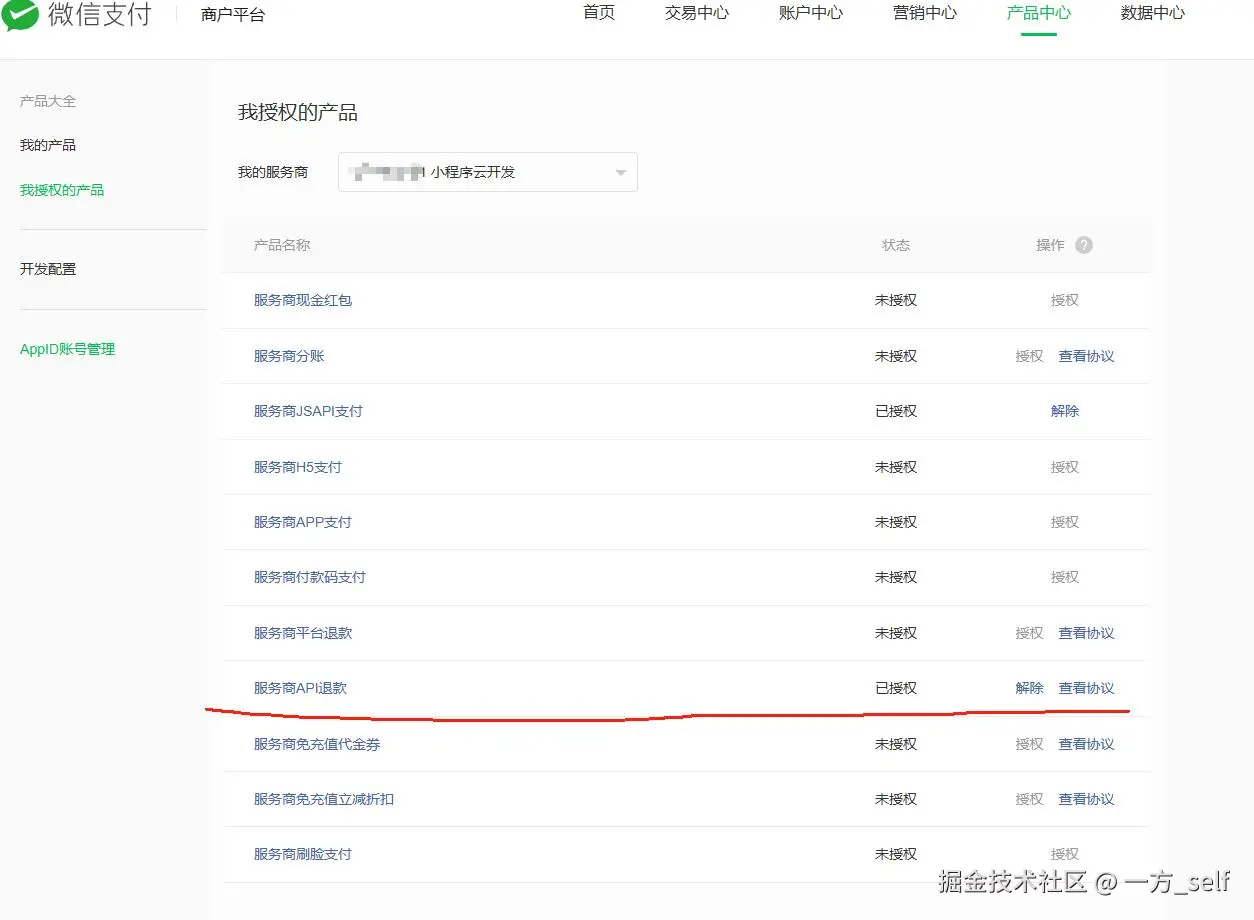Click 授权 for 服务商刷脸支付
Screen dimensions: 1254x920
pos(1065,854)
